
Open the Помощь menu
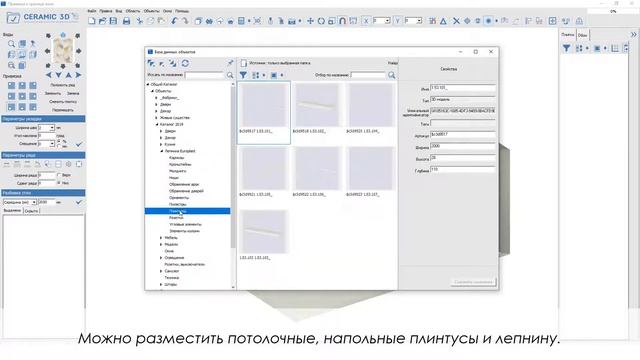182,11
